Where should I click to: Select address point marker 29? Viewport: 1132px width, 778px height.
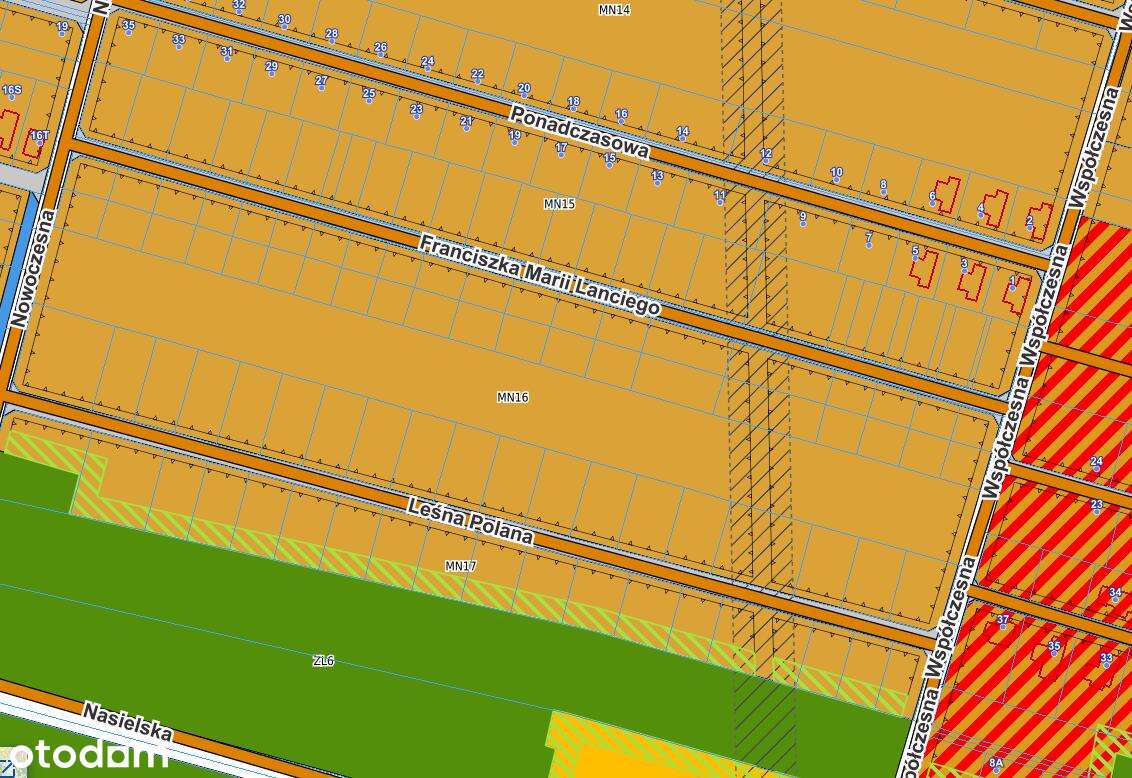271,68
